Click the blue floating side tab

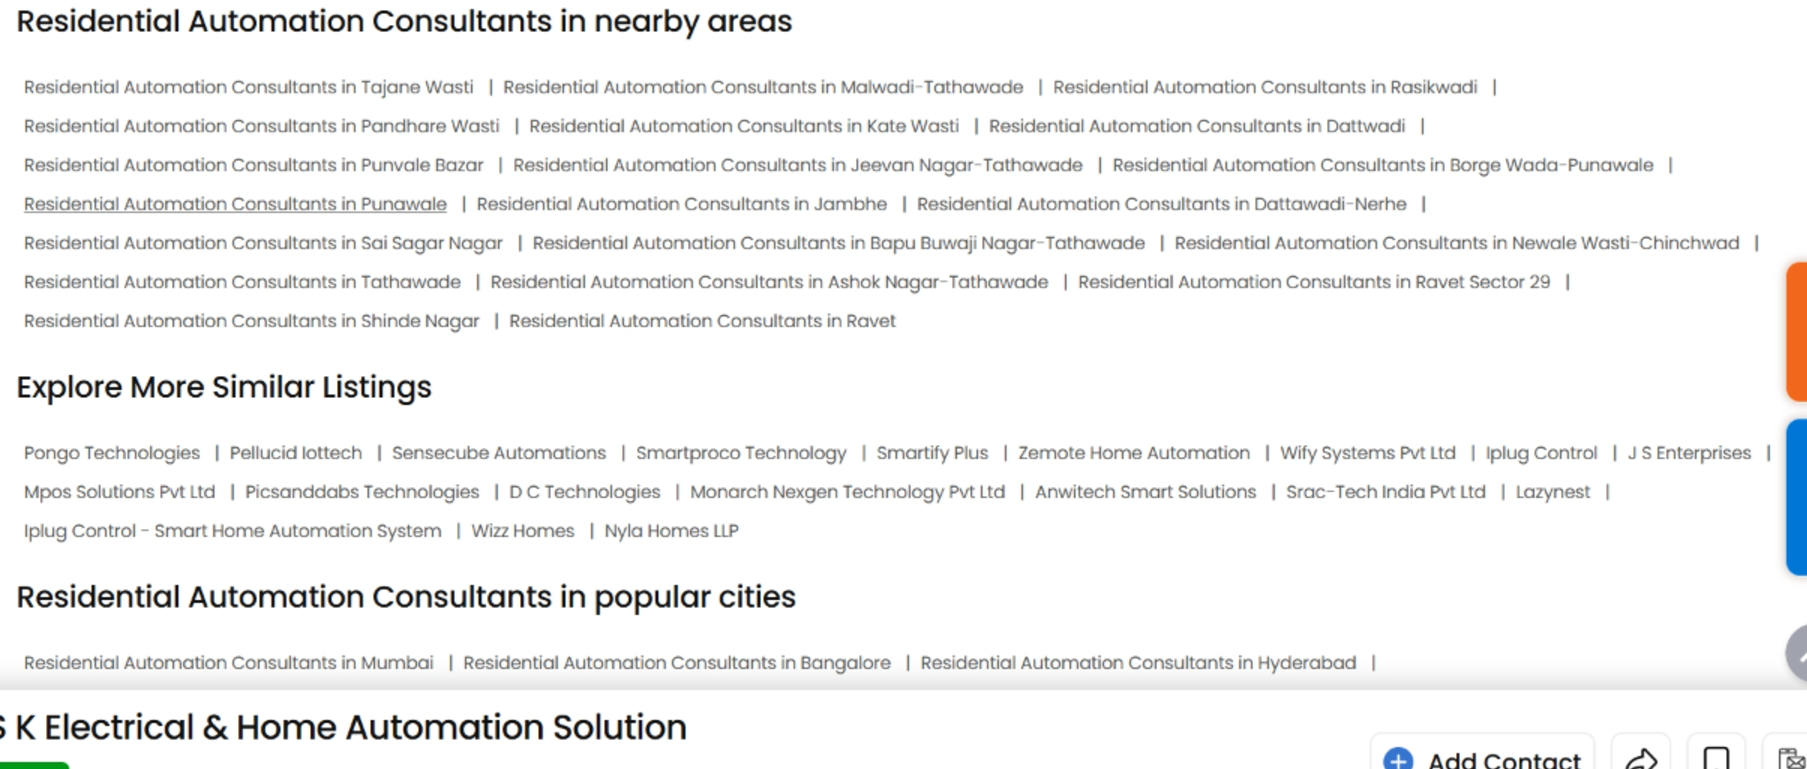1797,497
